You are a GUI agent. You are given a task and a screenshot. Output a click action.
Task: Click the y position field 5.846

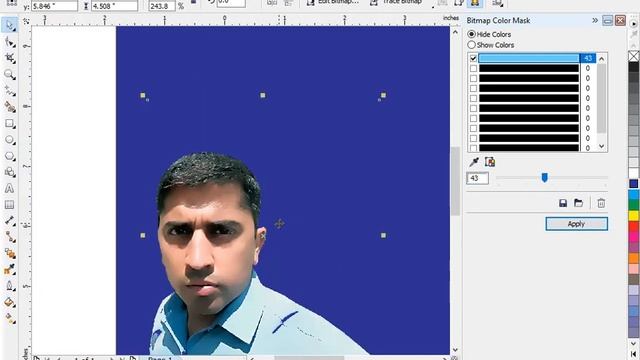point(54,5)
